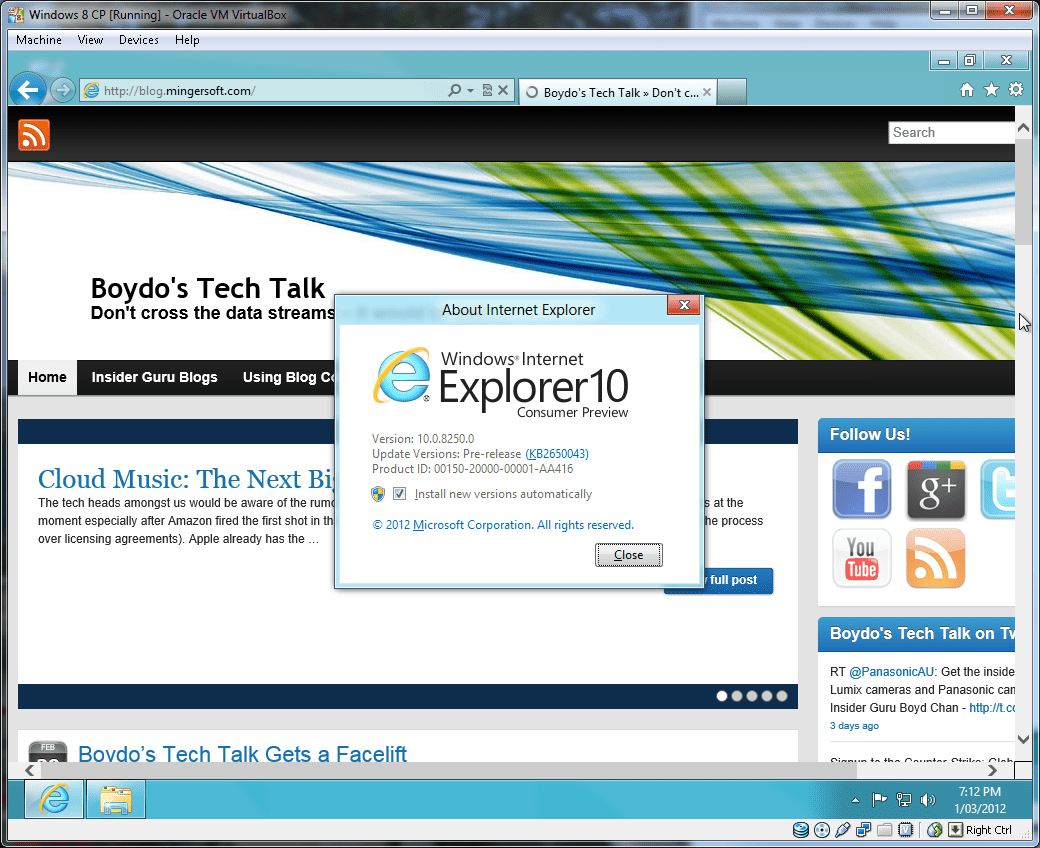
Task: Click the Microsoft Corporation copyright link
Action: 503,524
